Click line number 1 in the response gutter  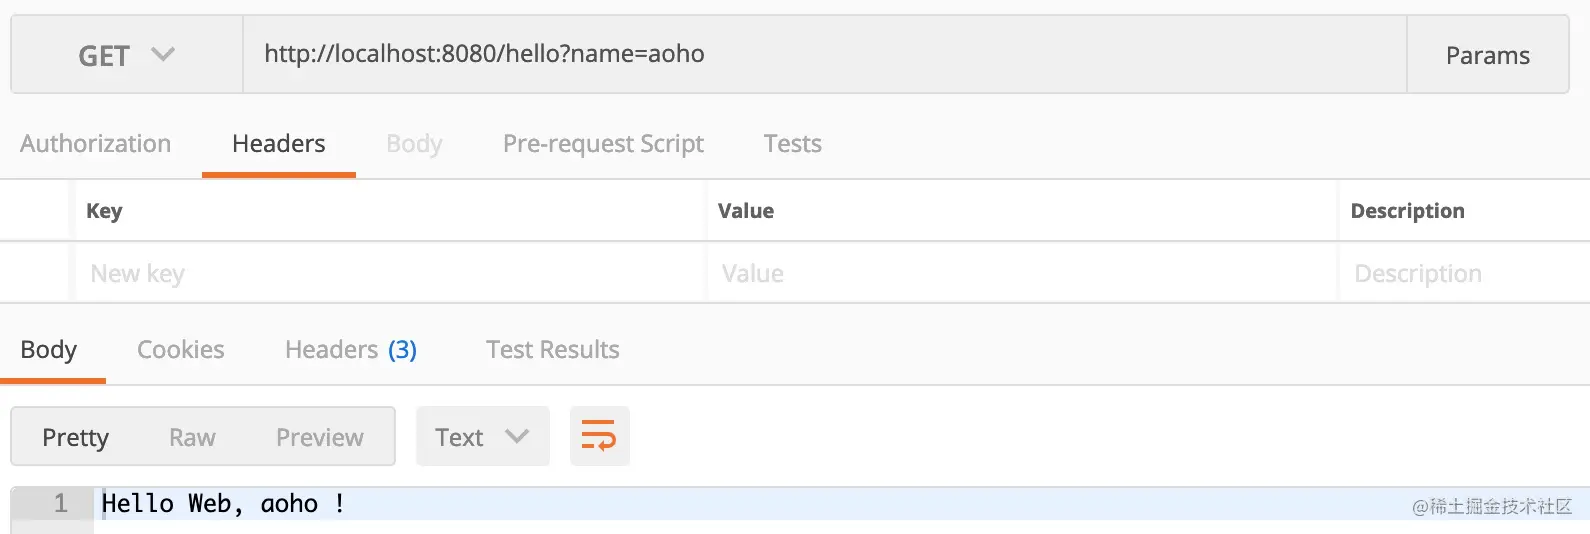pyautogui.click(x=60, y=504)
